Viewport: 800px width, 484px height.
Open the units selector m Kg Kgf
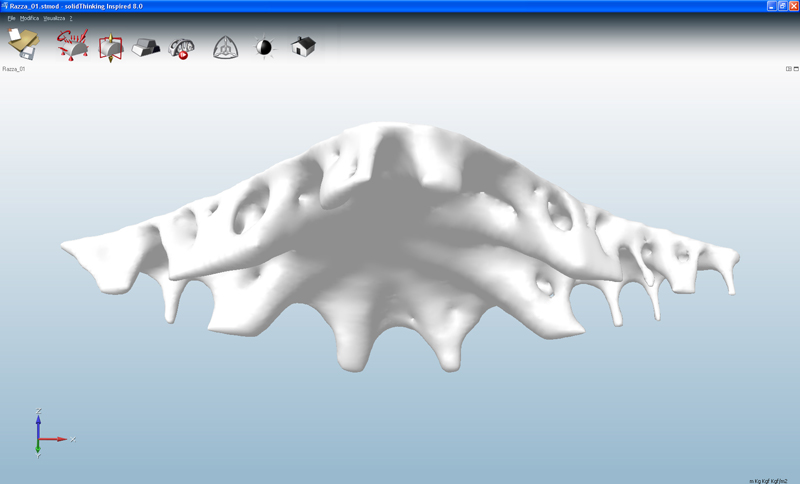(768, 480)
